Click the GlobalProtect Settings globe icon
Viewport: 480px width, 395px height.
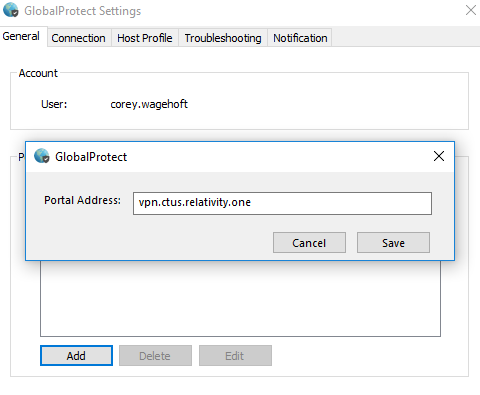(x=11, y=10)
